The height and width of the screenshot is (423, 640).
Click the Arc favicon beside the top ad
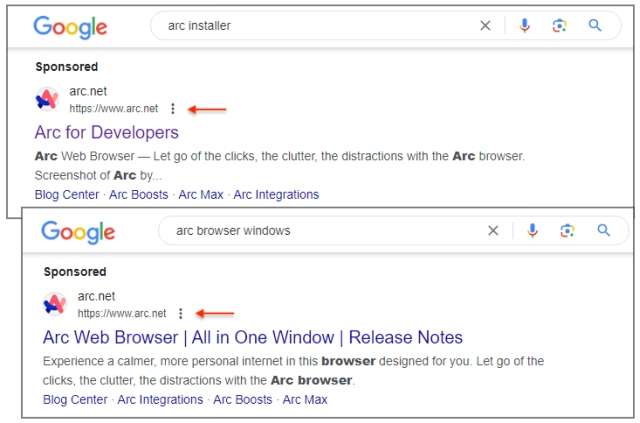pos(47,99)
